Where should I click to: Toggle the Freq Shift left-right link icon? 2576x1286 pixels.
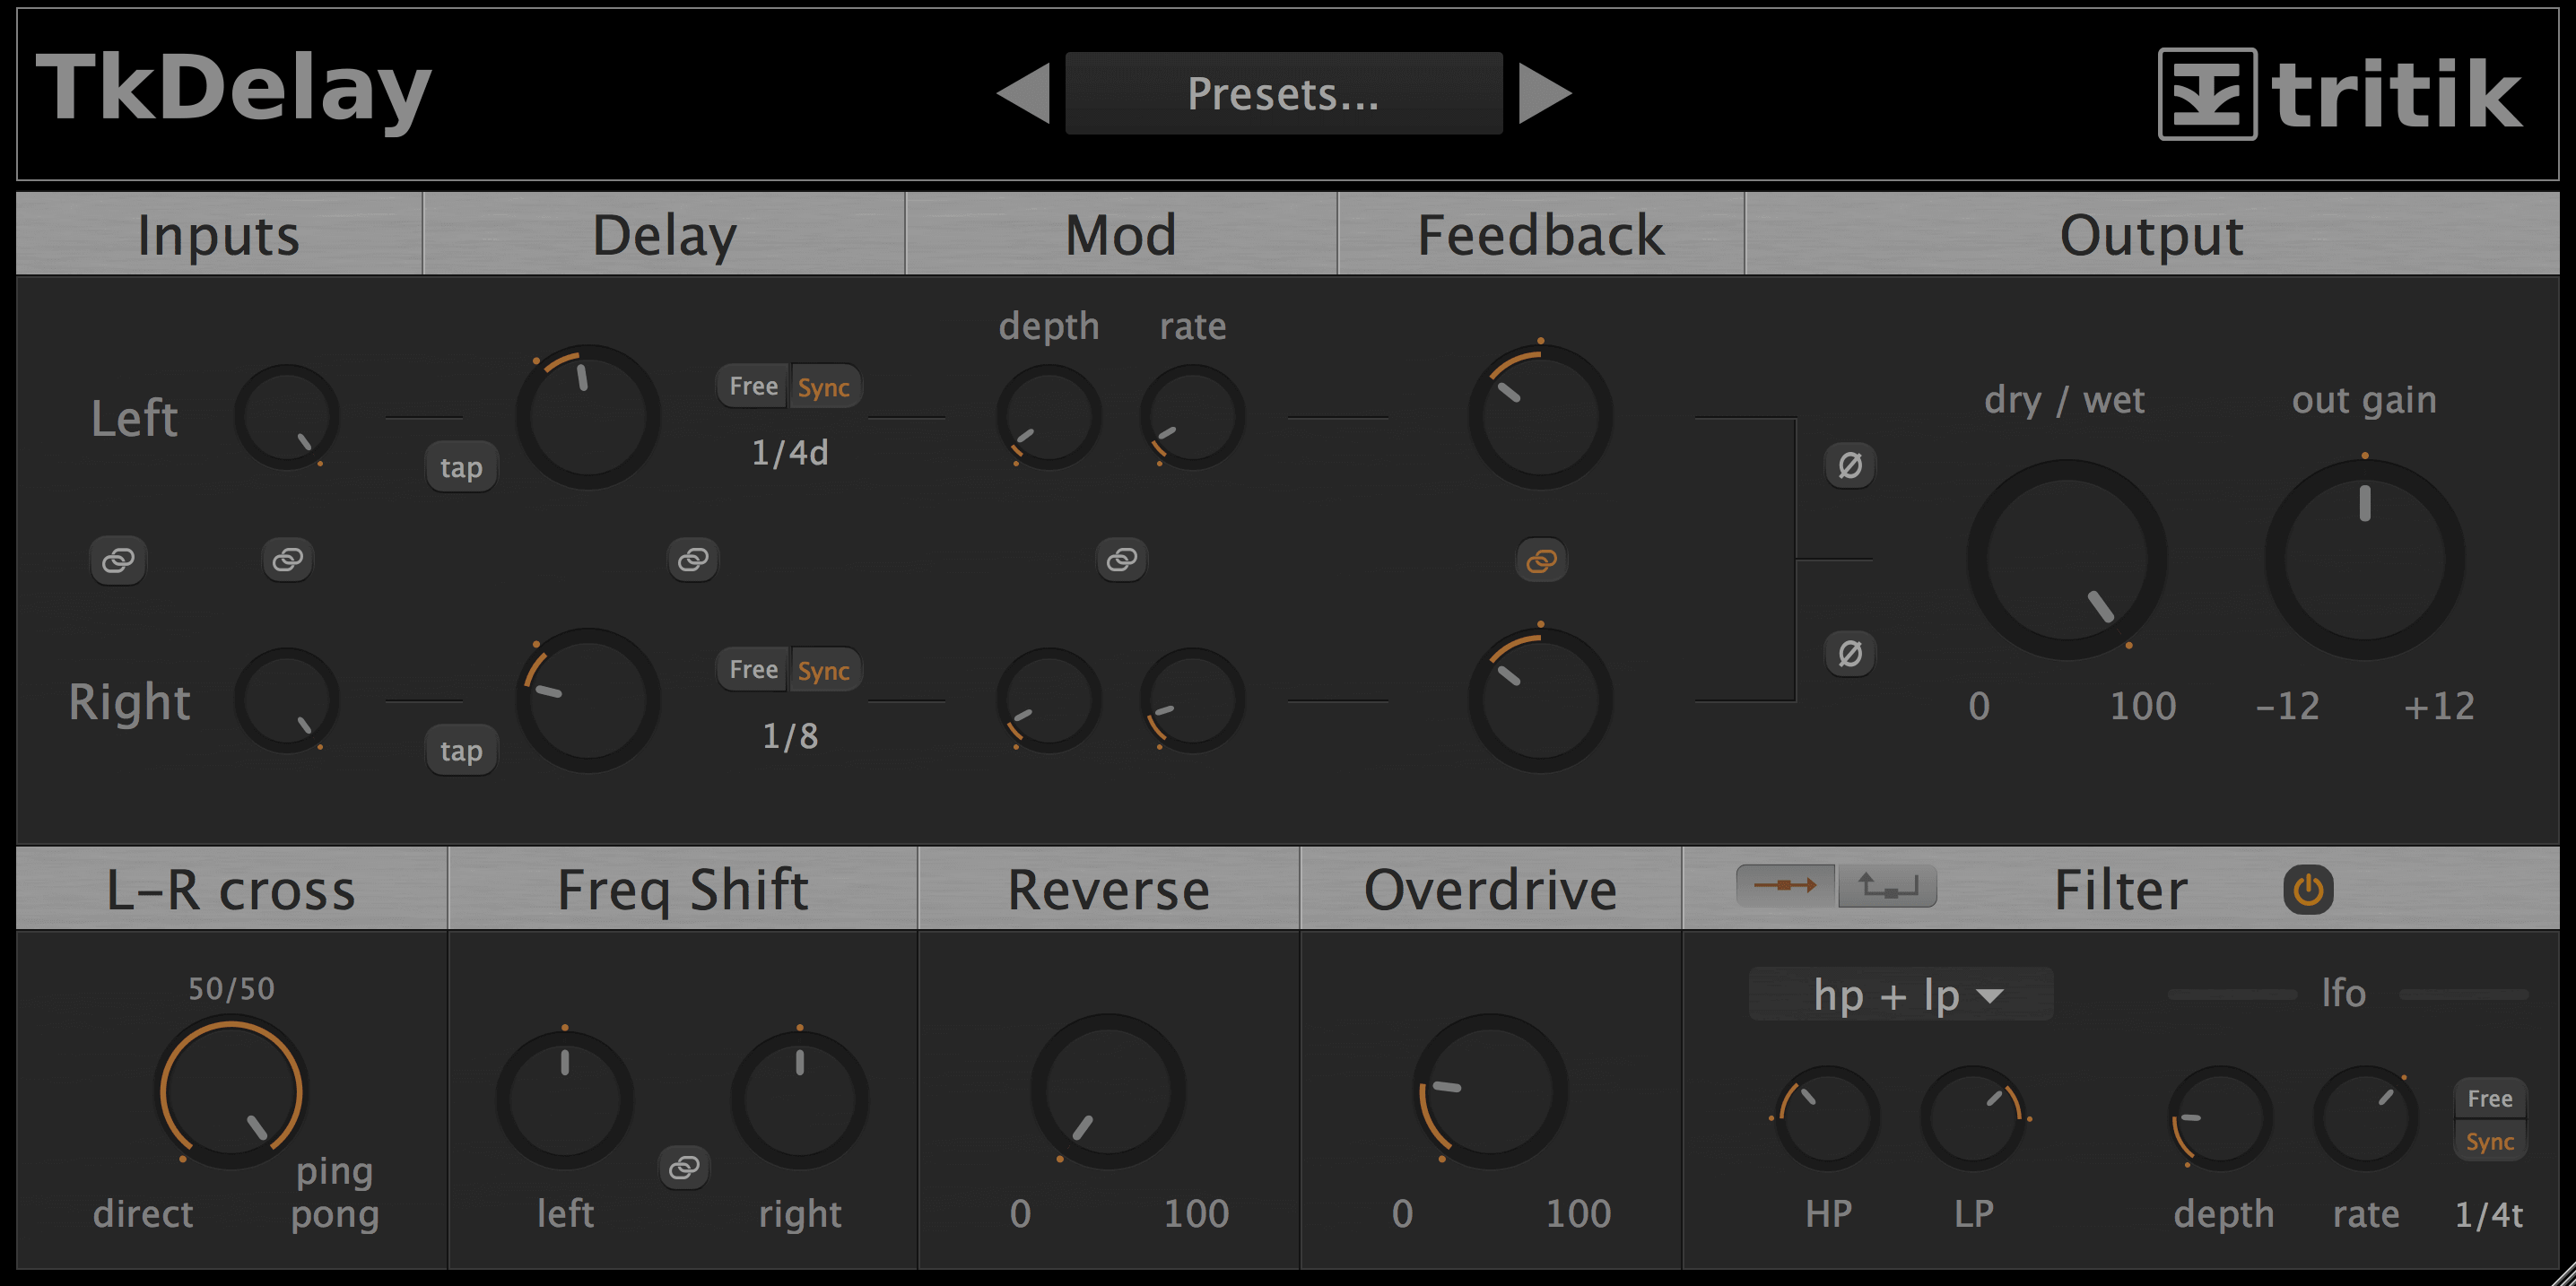(684, 1167)
